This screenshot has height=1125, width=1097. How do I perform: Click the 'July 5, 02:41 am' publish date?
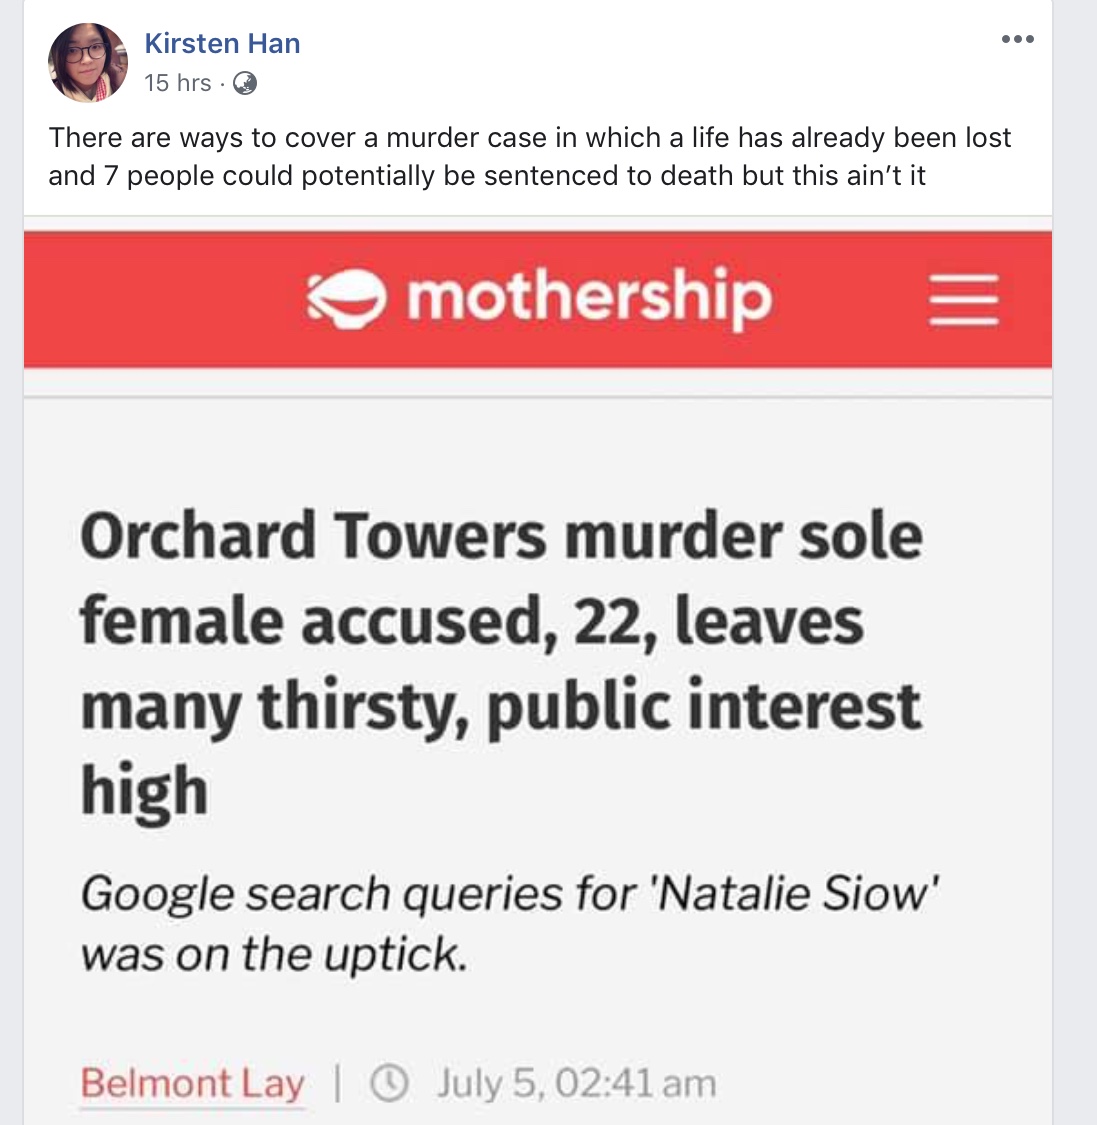(x=576, y=1083)
